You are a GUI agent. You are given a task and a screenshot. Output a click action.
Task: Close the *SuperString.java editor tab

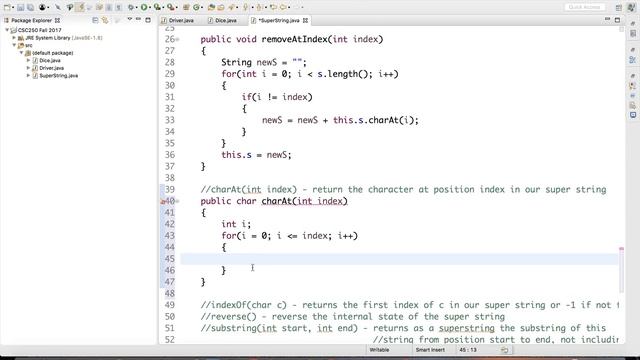click(x=305, y=20)
